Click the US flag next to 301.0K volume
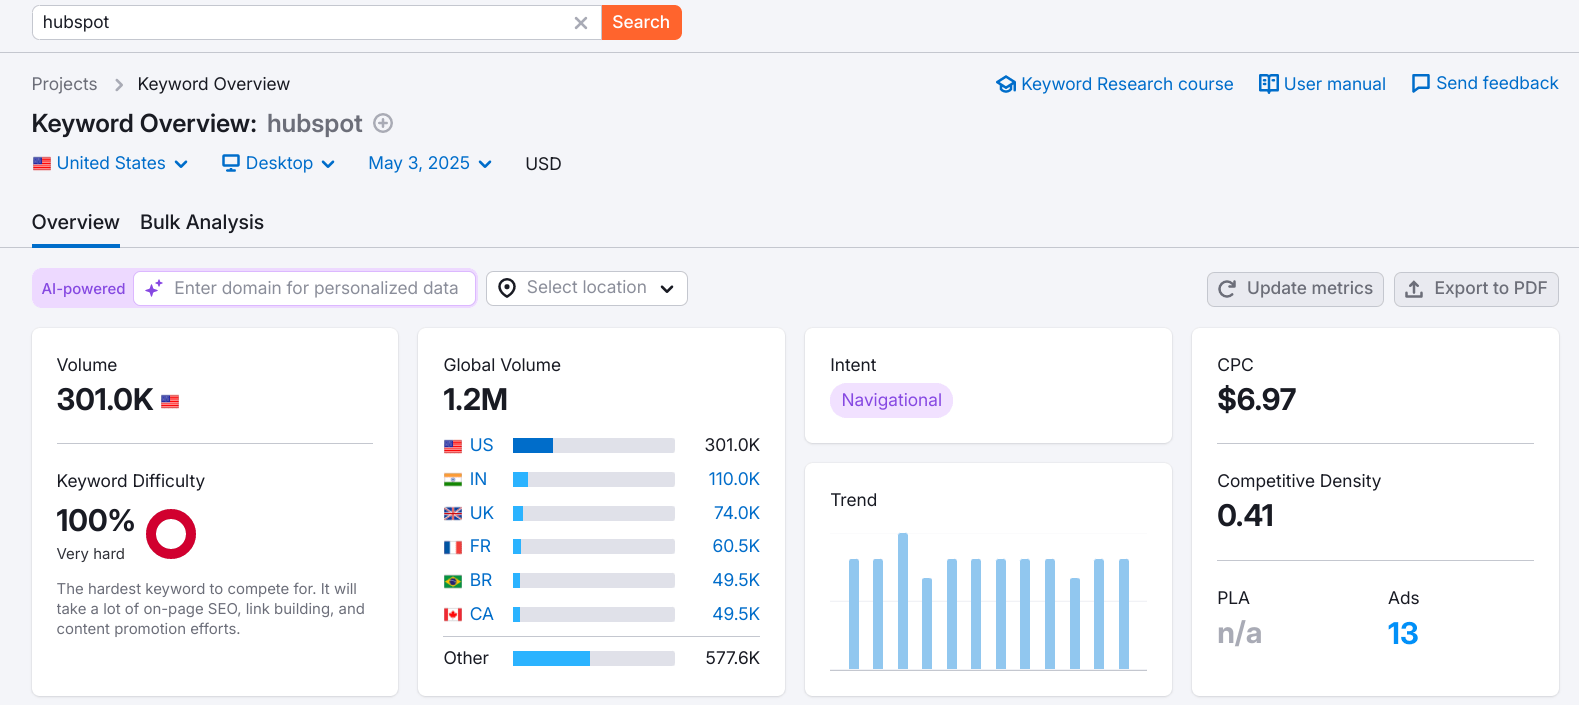 [170, 401]
